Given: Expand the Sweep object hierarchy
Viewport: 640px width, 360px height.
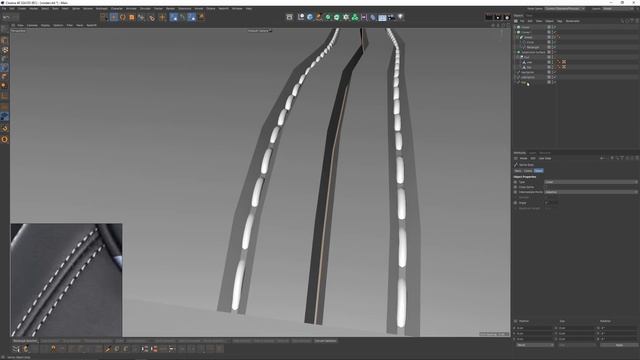Looking at the screenshot, I should 517,37.
